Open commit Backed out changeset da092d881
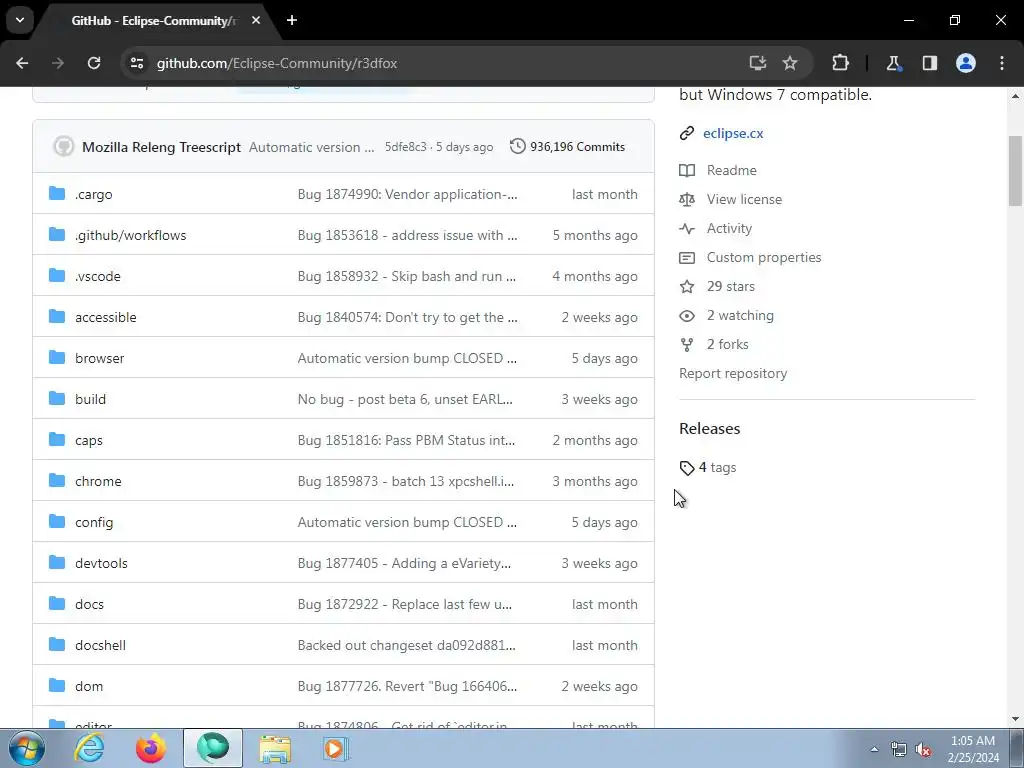 click(x=406, y=645)
